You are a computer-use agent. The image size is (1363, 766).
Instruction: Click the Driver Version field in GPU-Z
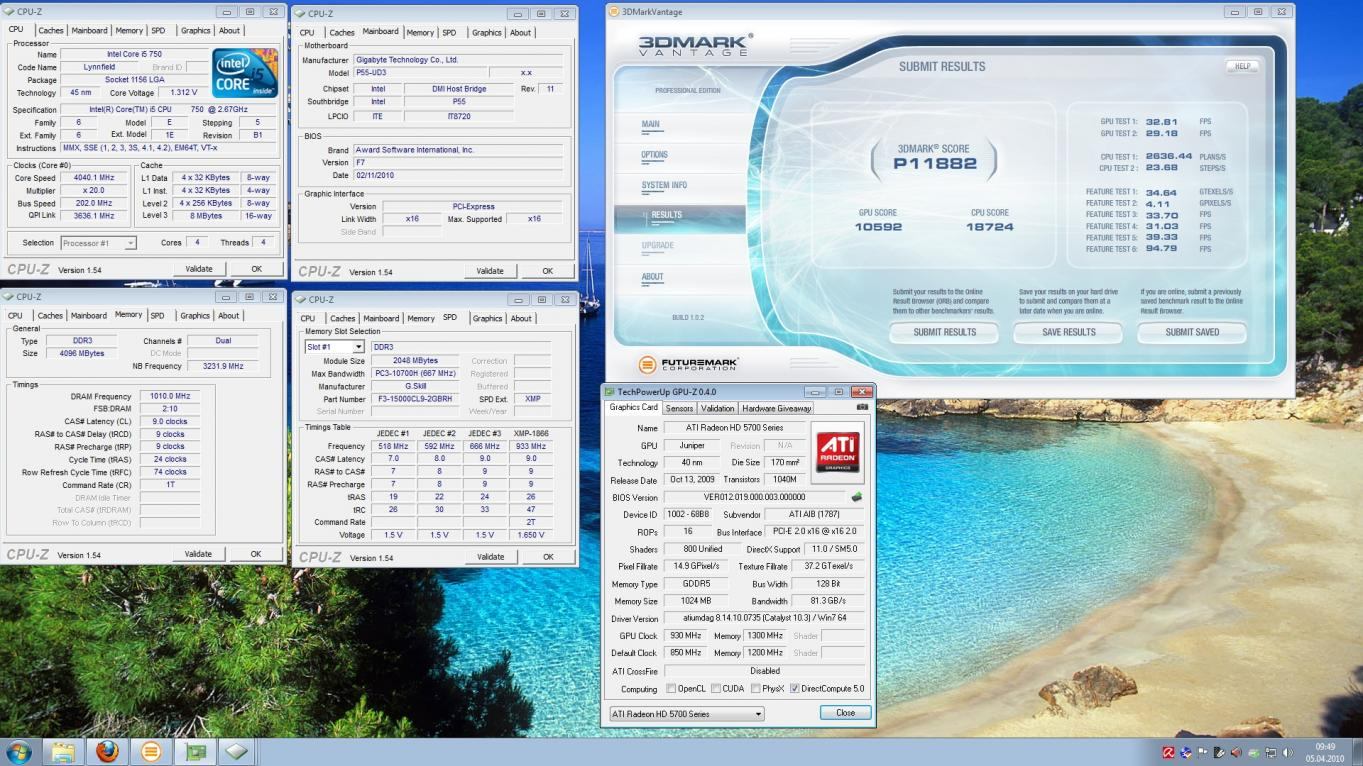(765, 619)
